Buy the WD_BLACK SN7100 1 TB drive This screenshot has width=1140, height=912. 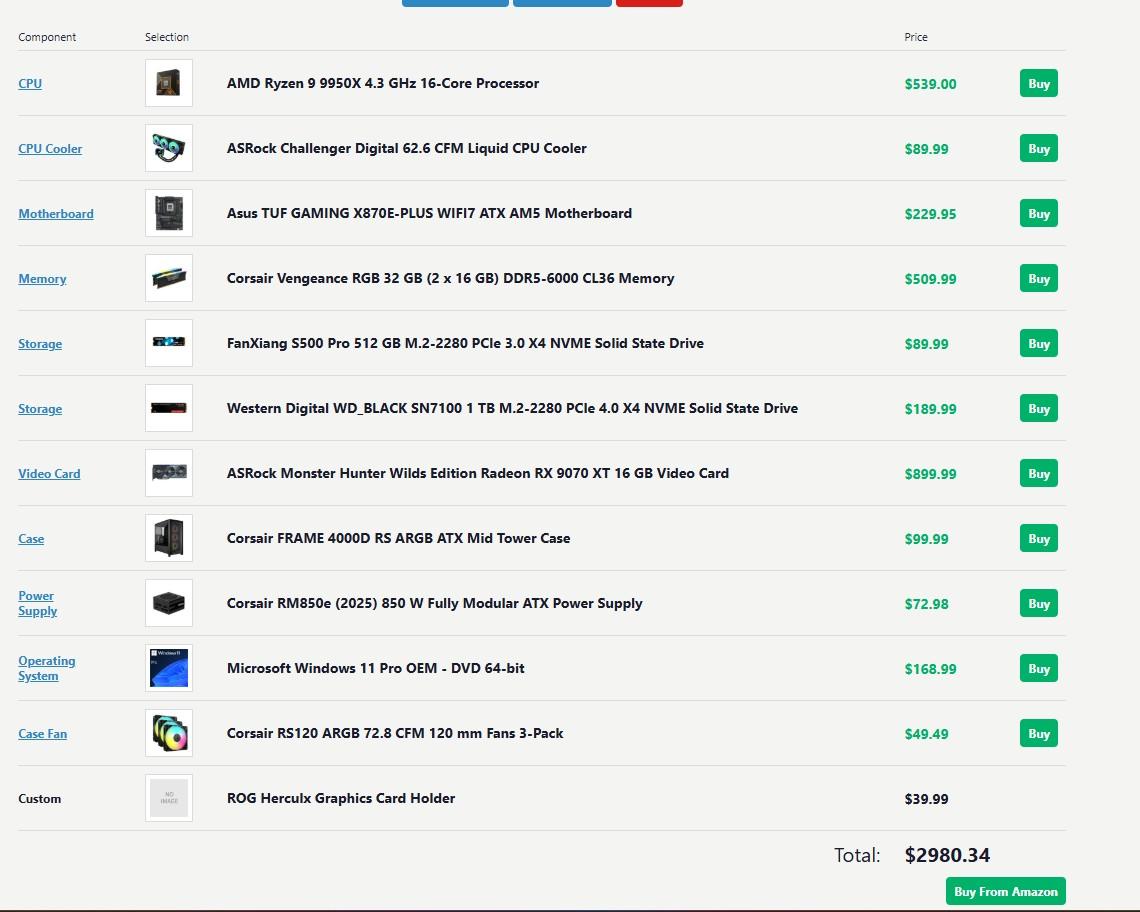pyautogui.click(x=1038, y=408)
